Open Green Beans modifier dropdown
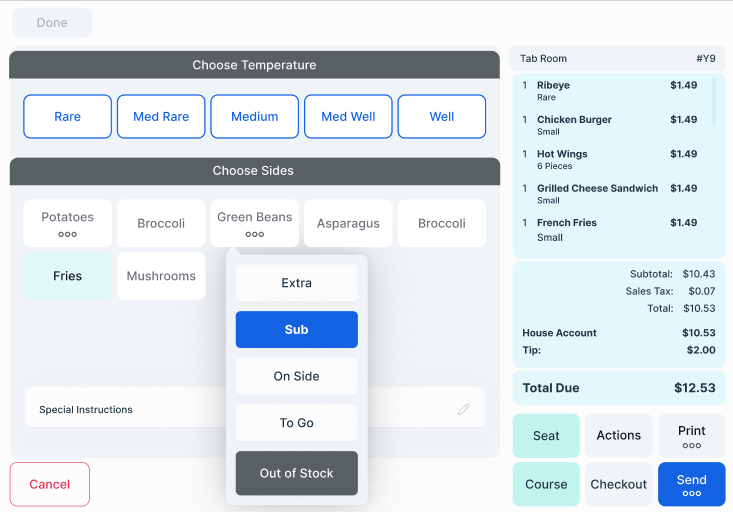733x512 pixels. coord(254,223)
